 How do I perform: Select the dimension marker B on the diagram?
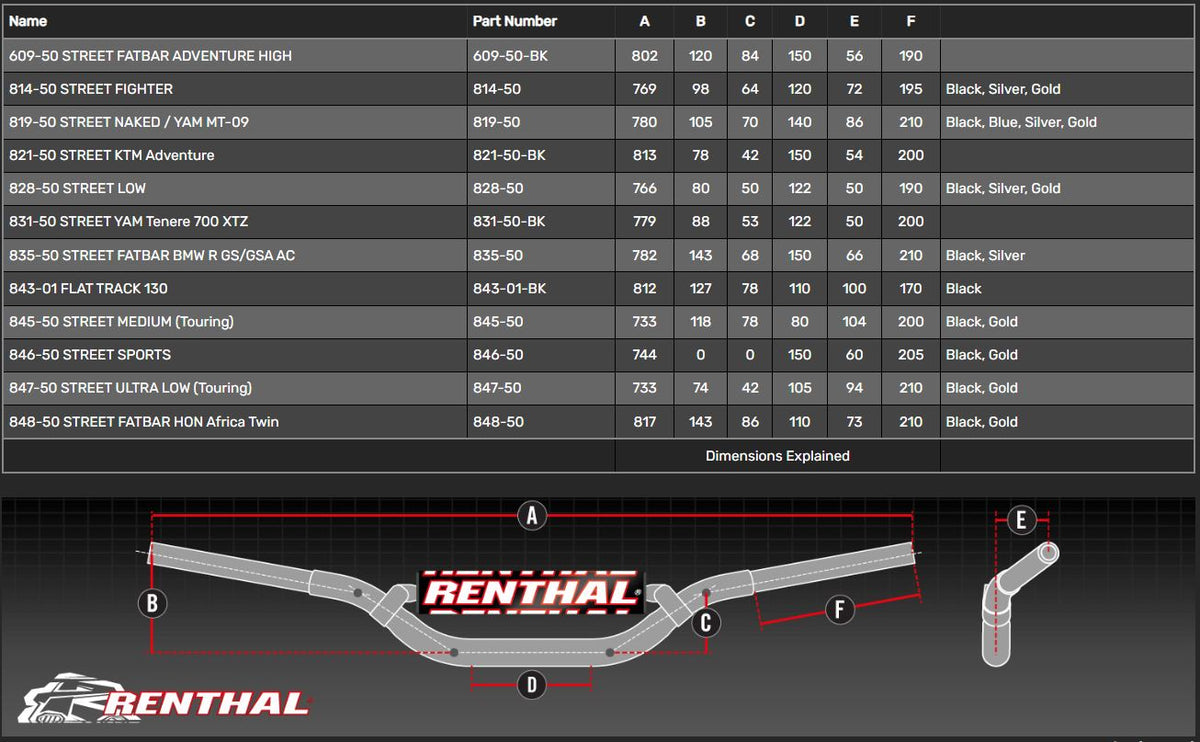click(x=152, y=603)
